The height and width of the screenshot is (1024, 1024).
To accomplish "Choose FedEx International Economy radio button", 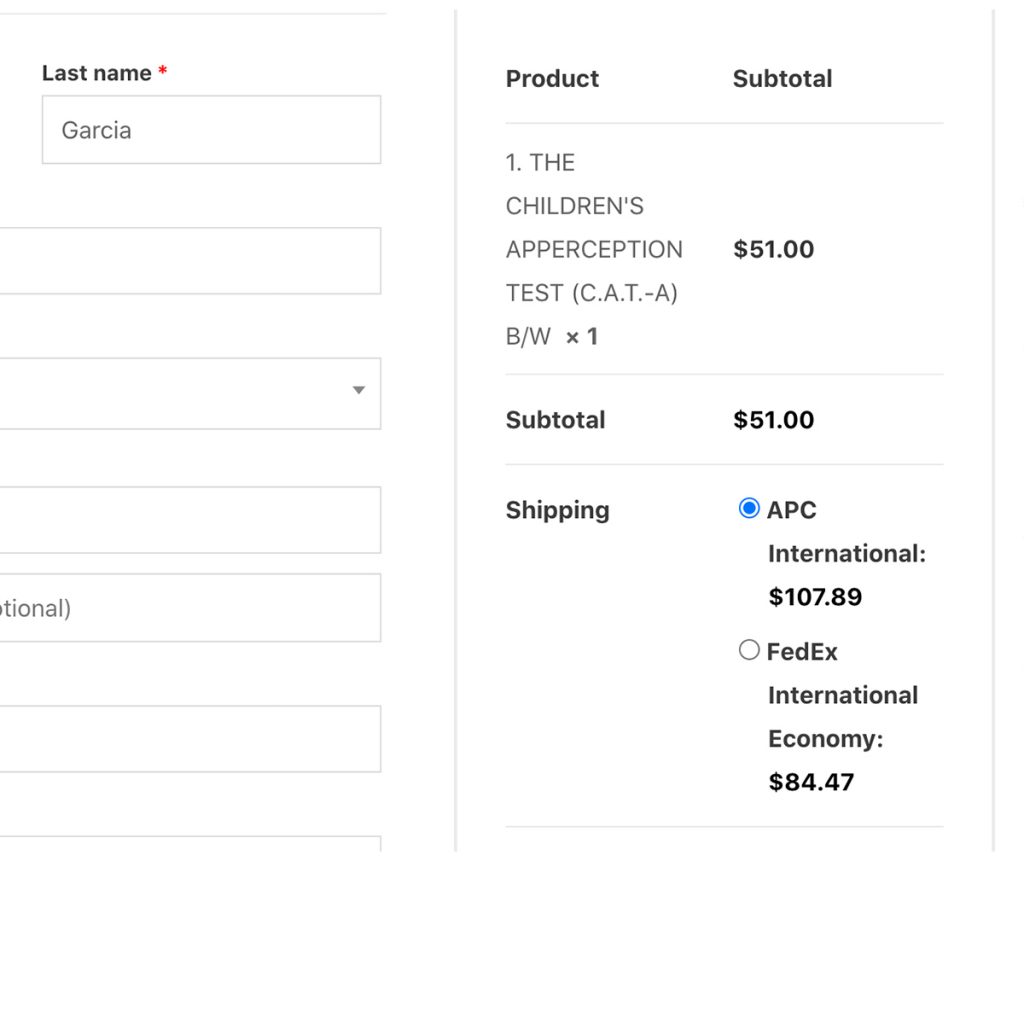I will coord(749,651).
